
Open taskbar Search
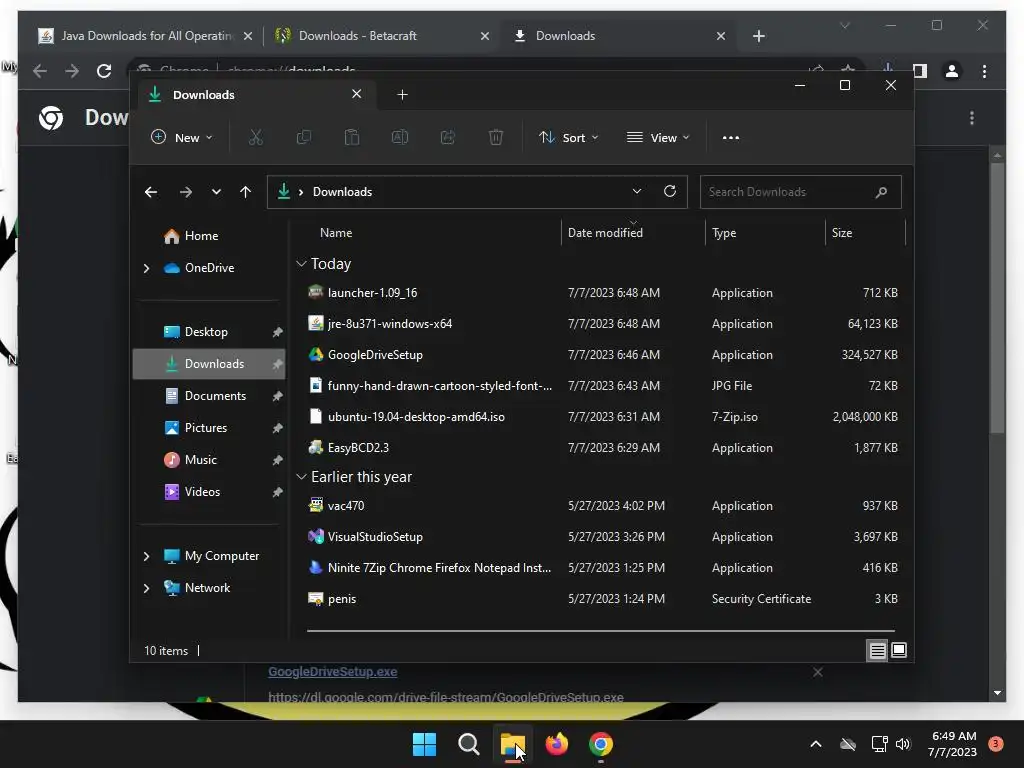point(468,744)
